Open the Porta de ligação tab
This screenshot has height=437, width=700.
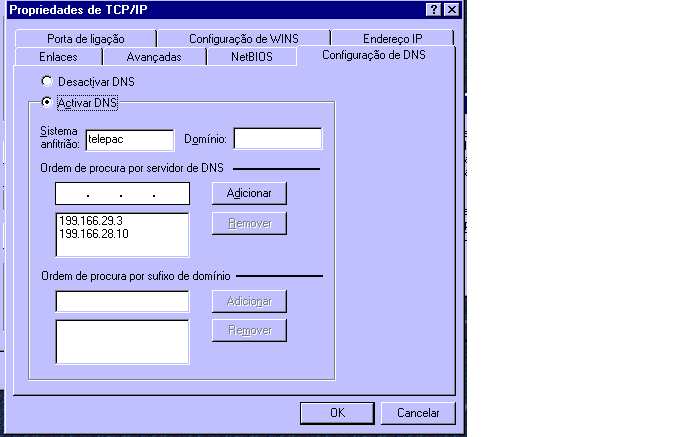click(x=86, y=39)
